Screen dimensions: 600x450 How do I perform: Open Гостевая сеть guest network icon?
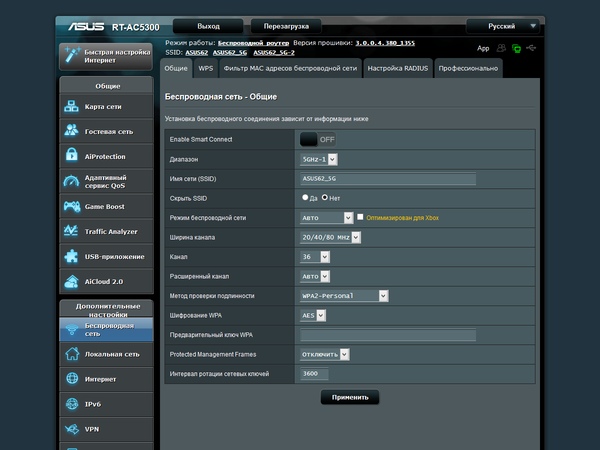tap(72, 131)
